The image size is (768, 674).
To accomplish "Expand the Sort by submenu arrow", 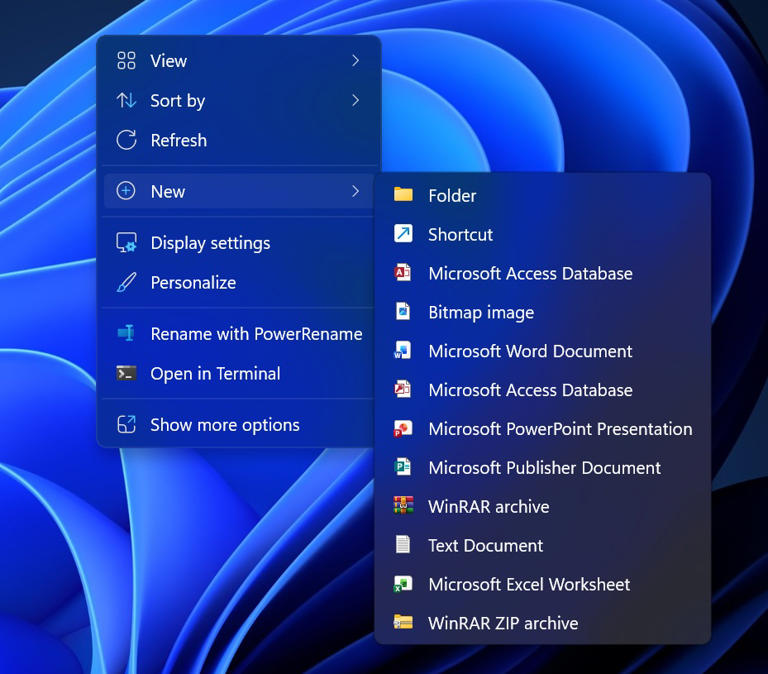I will tap(355, 100).
